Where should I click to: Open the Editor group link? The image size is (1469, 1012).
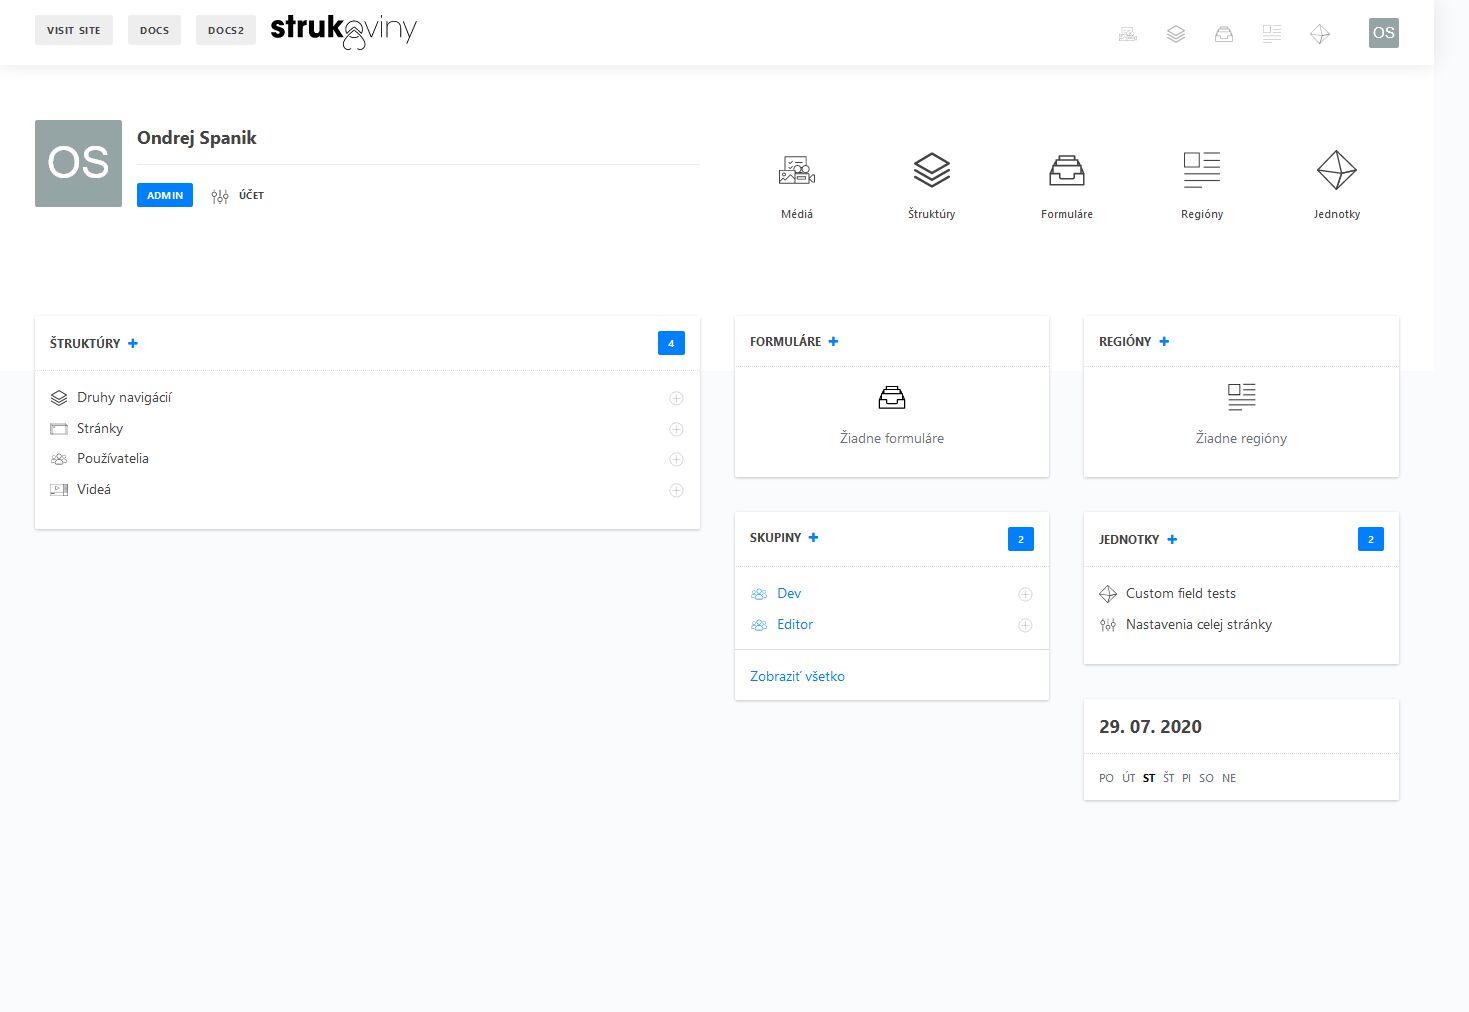(x=795, y=624)
